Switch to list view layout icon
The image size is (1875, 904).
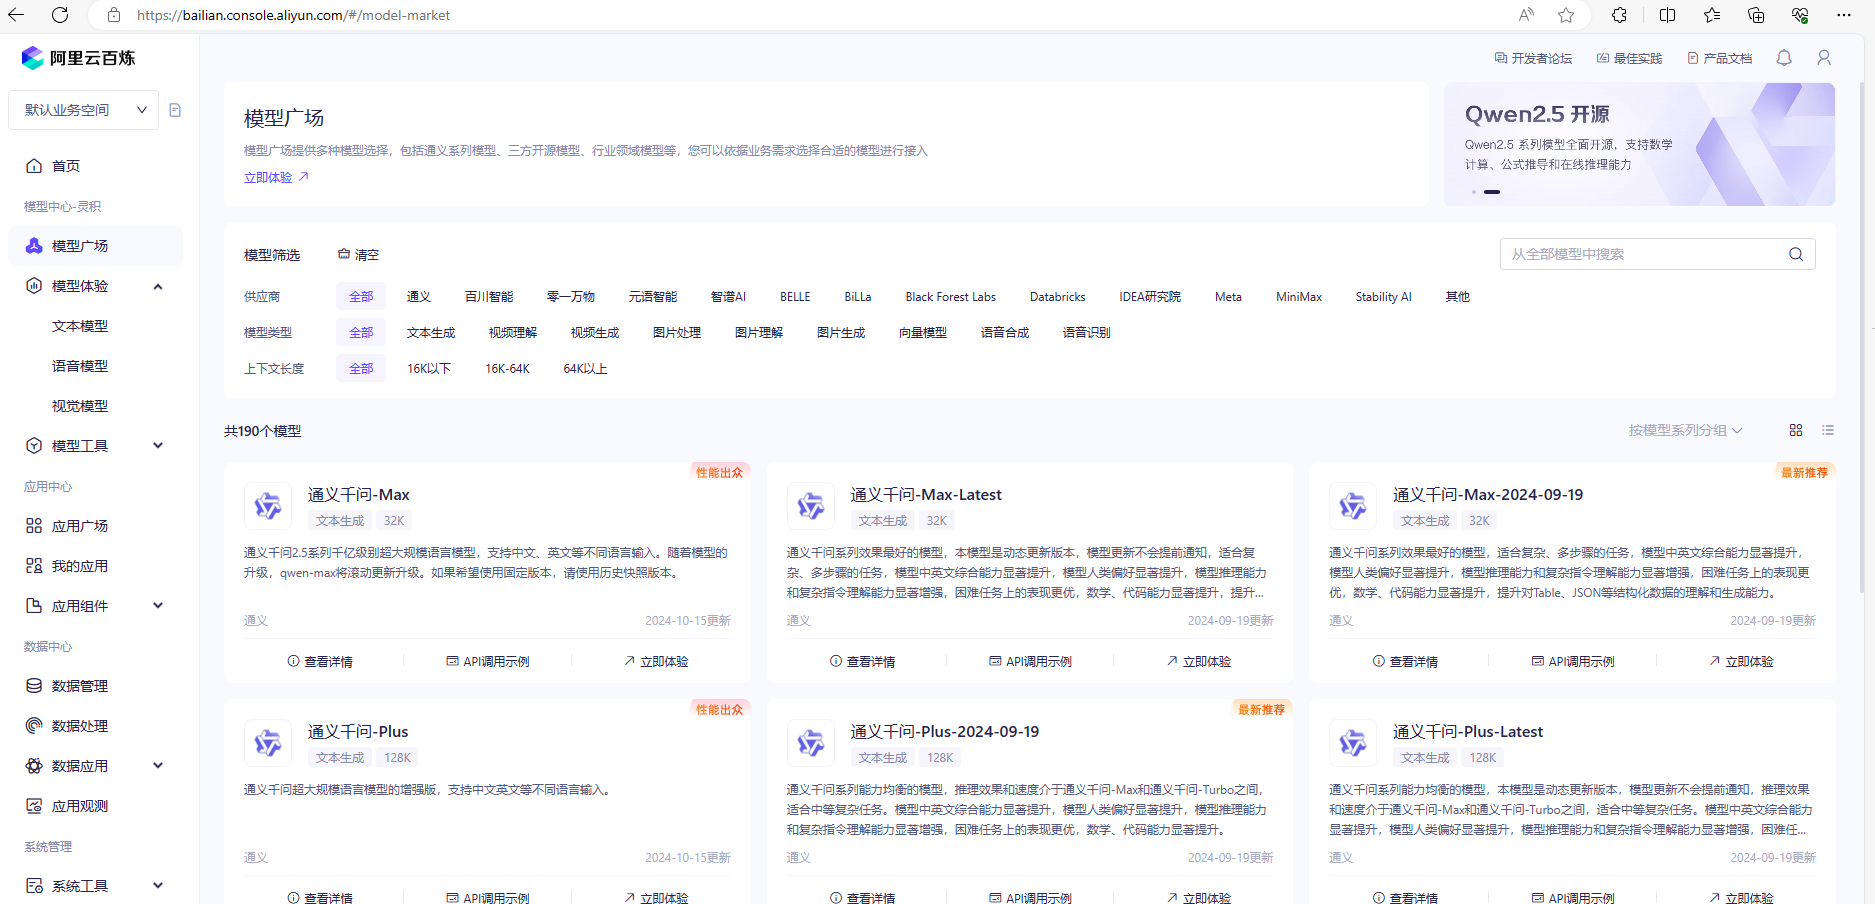pos(1828,430)
